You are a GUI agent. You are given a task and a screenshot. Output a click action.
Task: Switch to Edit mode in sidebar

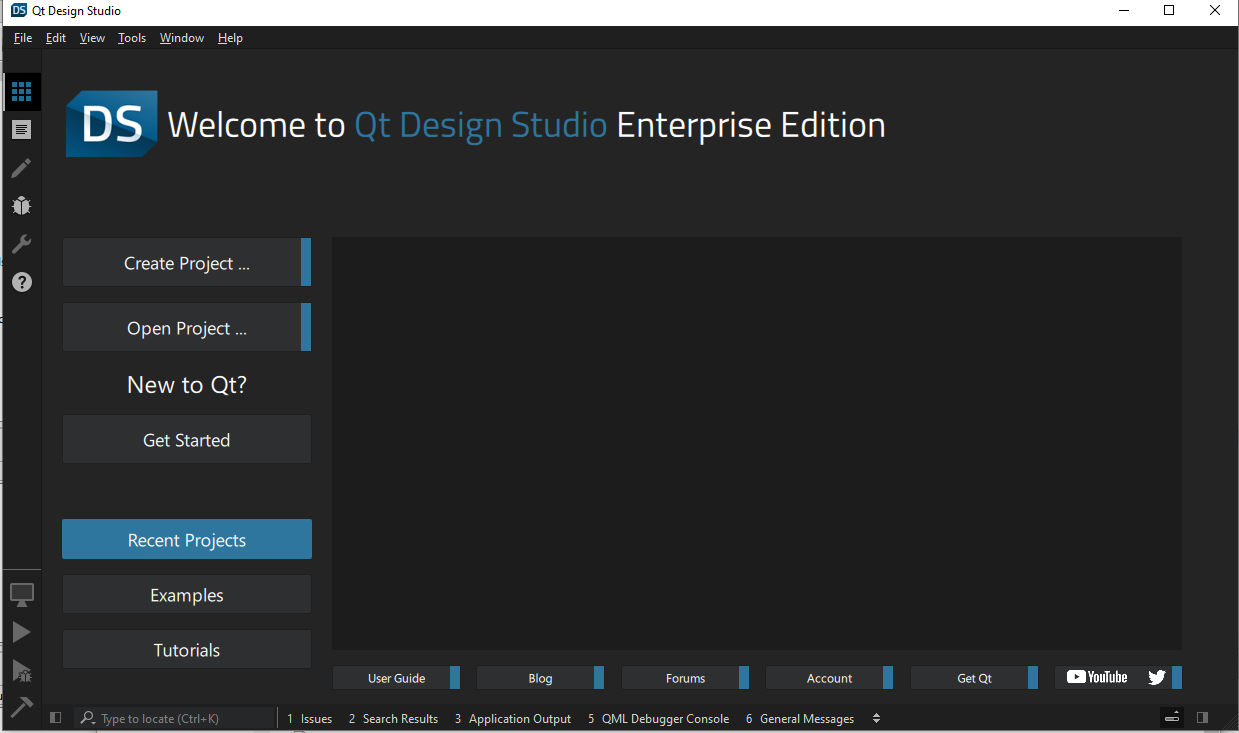pyautogui.click(x=21, y=130)
